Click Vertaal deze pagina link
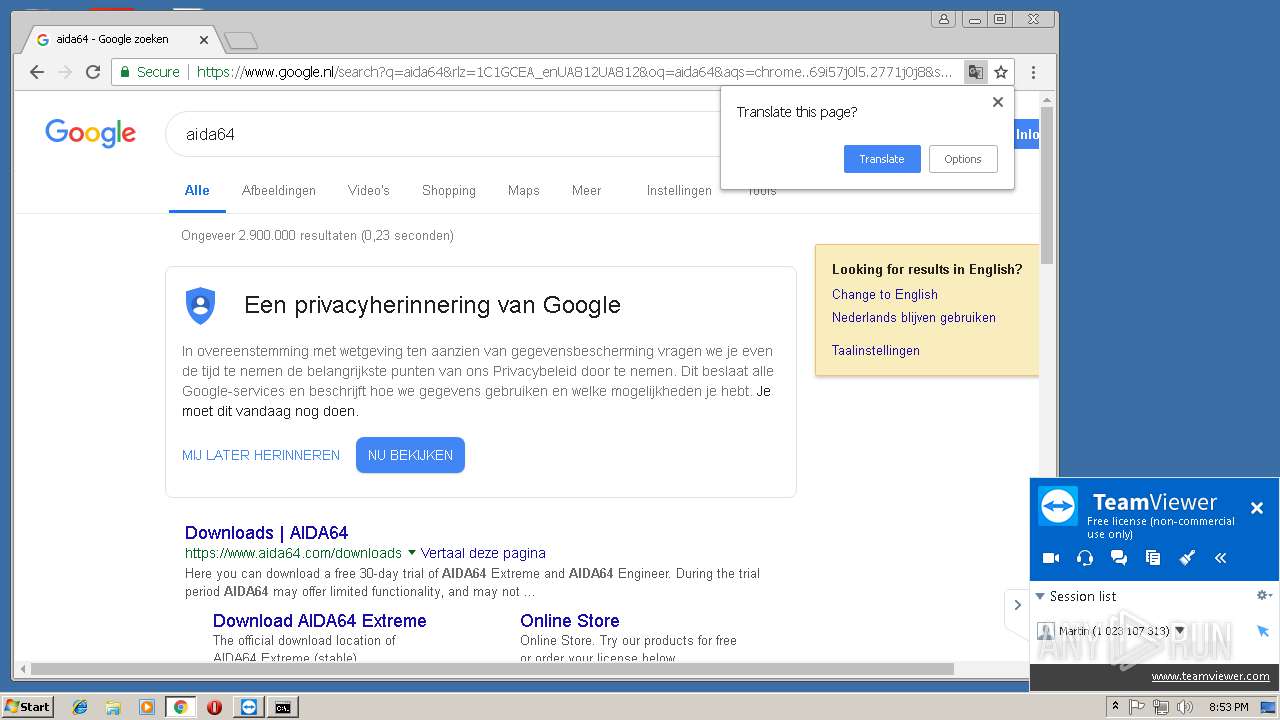Screen dimensions: 1280x720 pyautogui.click(x=483, y=553)
